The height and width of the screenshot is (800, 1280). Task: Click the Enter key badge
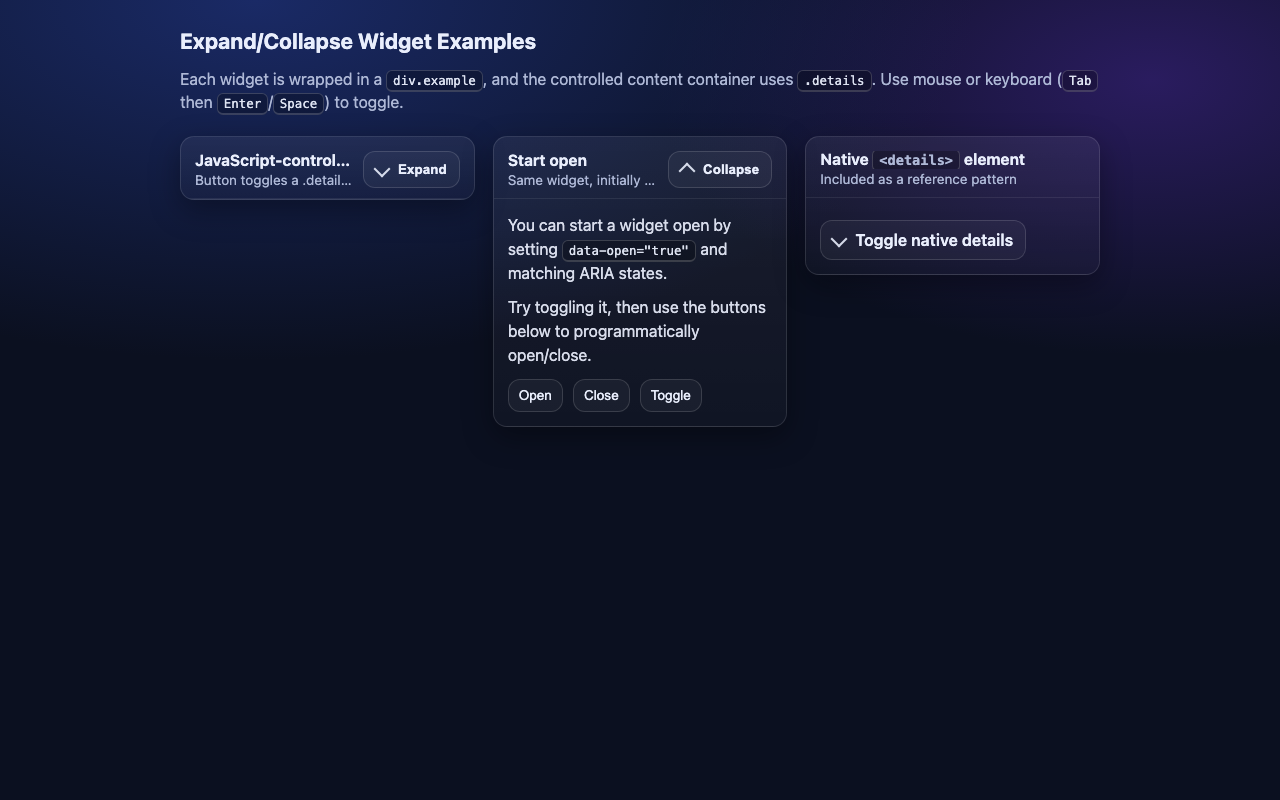point(242,103)
